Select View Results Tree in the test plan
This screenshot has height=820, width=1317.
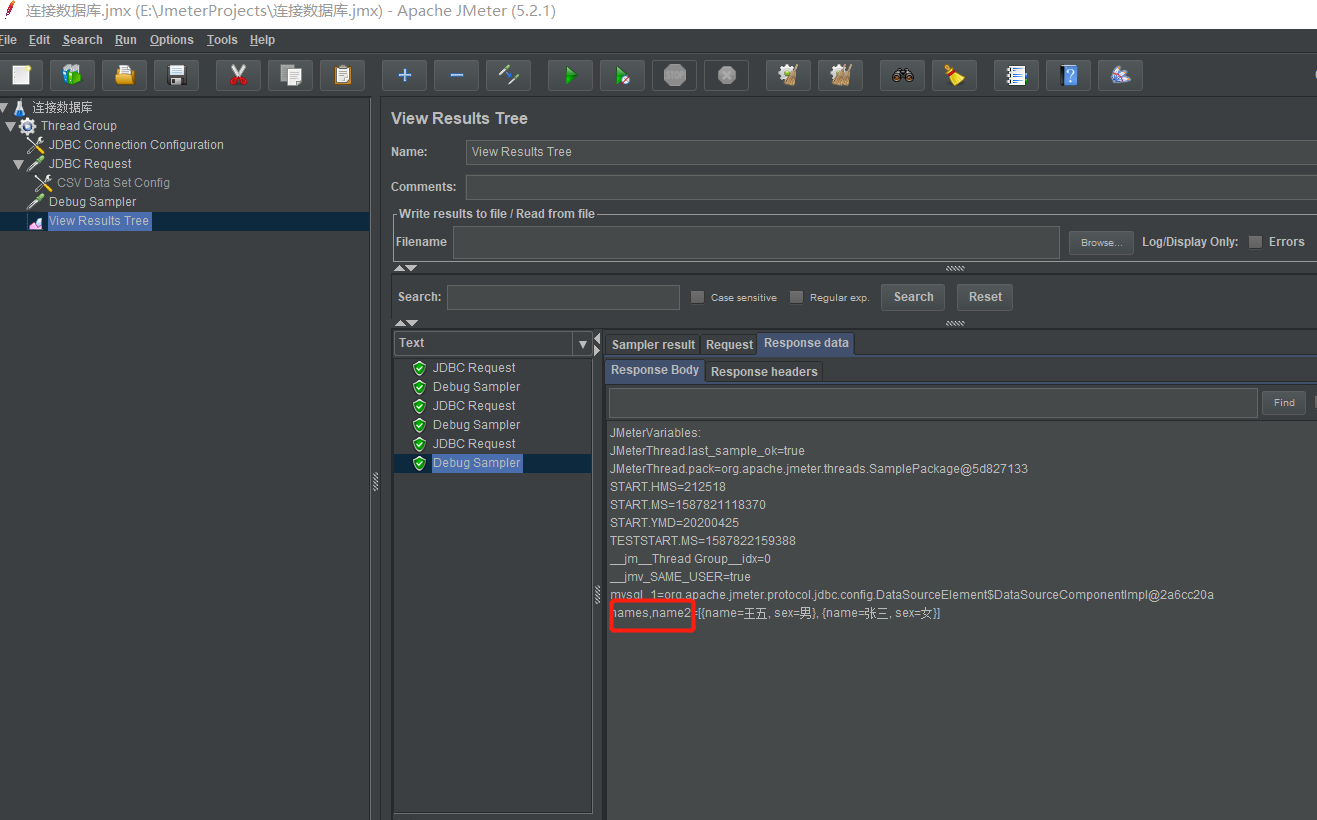[x=99, y=221]
